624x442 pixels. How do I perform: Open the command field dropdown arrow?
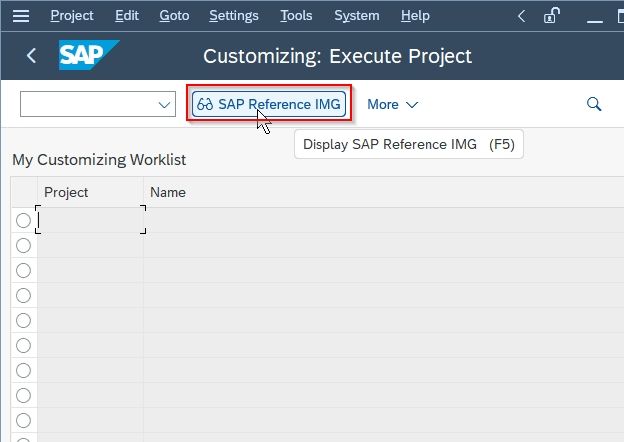164,105
